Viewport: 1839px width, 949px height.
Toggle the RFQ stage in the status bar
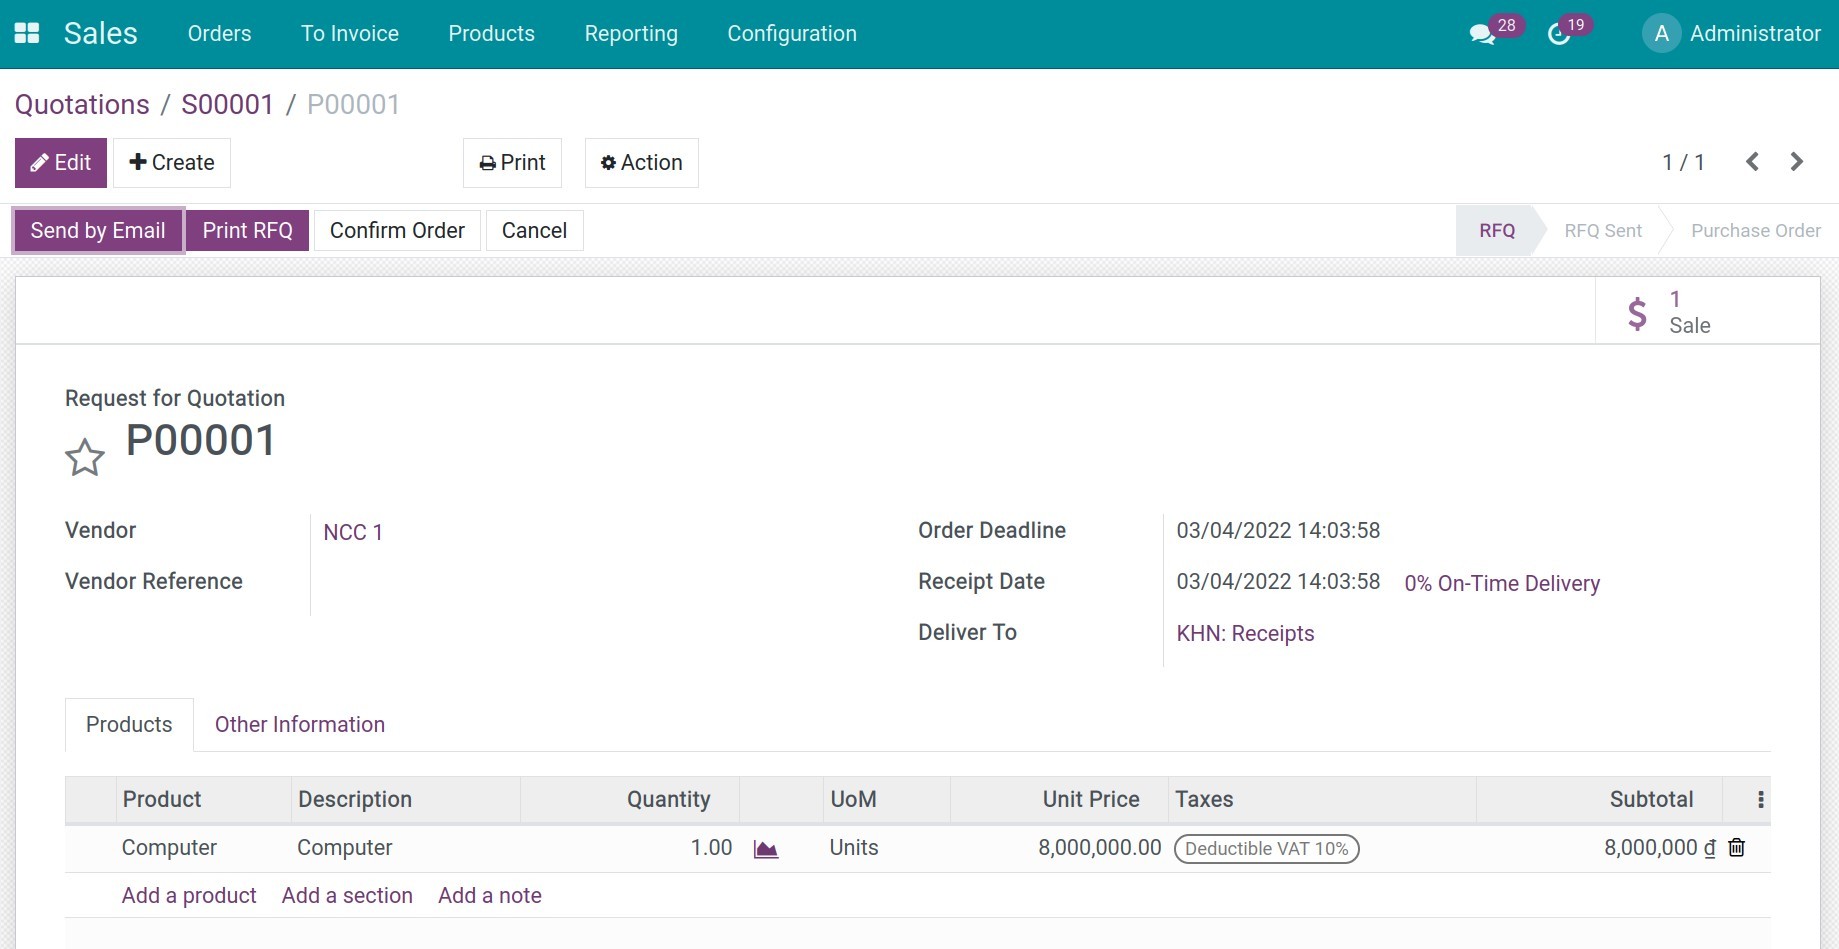pyautogui.click(x=1496, y=230)
